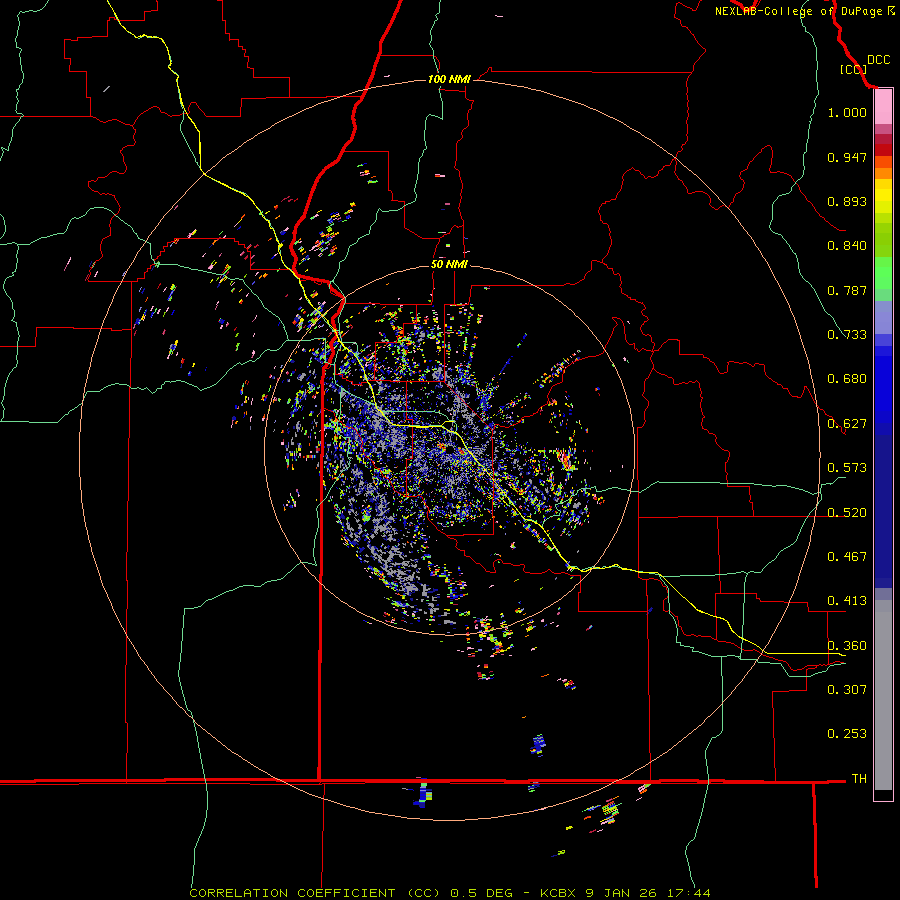Click the Correlation Coefficient KCBX caption
900x900 pixels.
coord(450,893)
